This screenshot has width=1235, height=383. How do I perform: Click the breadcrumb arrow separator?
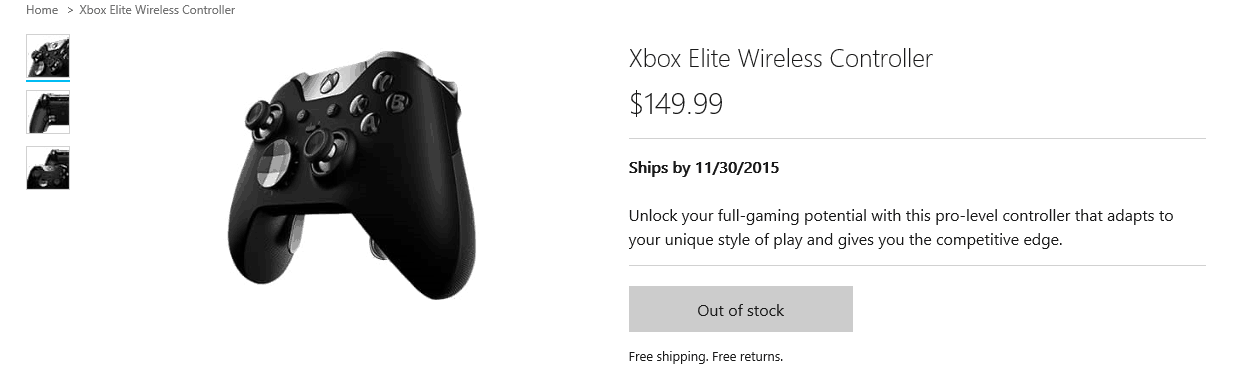[x=69, y=10]
